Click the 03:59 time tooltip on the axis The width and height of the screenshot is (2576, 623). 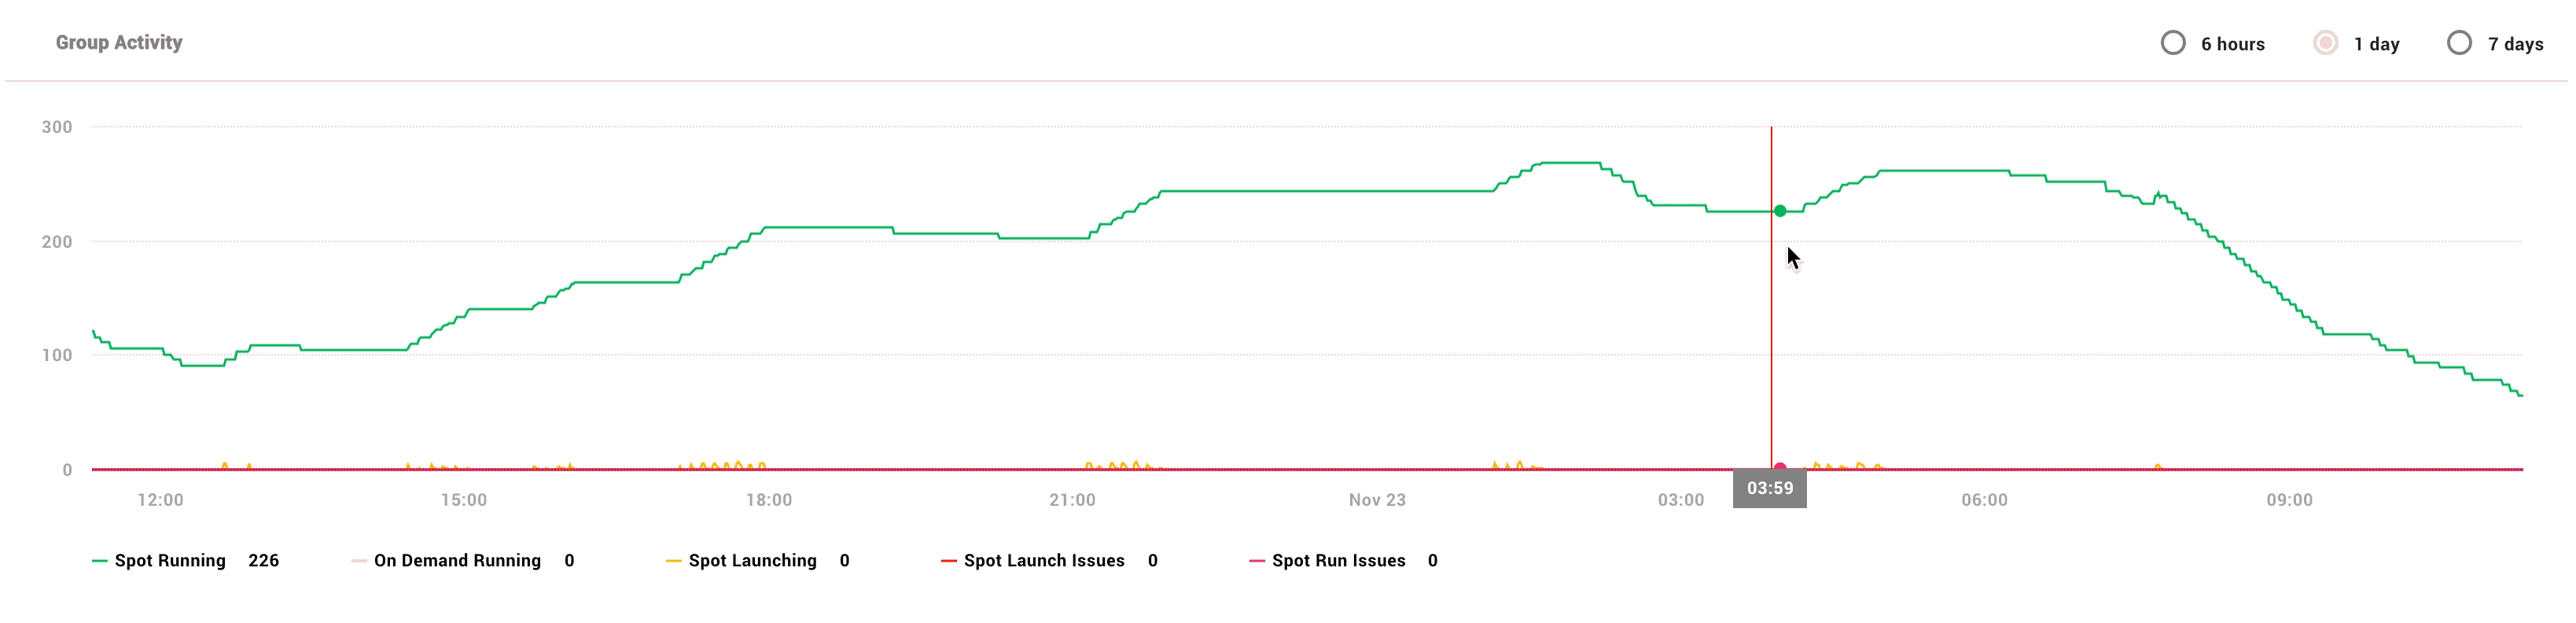[x=1769, y=489]
